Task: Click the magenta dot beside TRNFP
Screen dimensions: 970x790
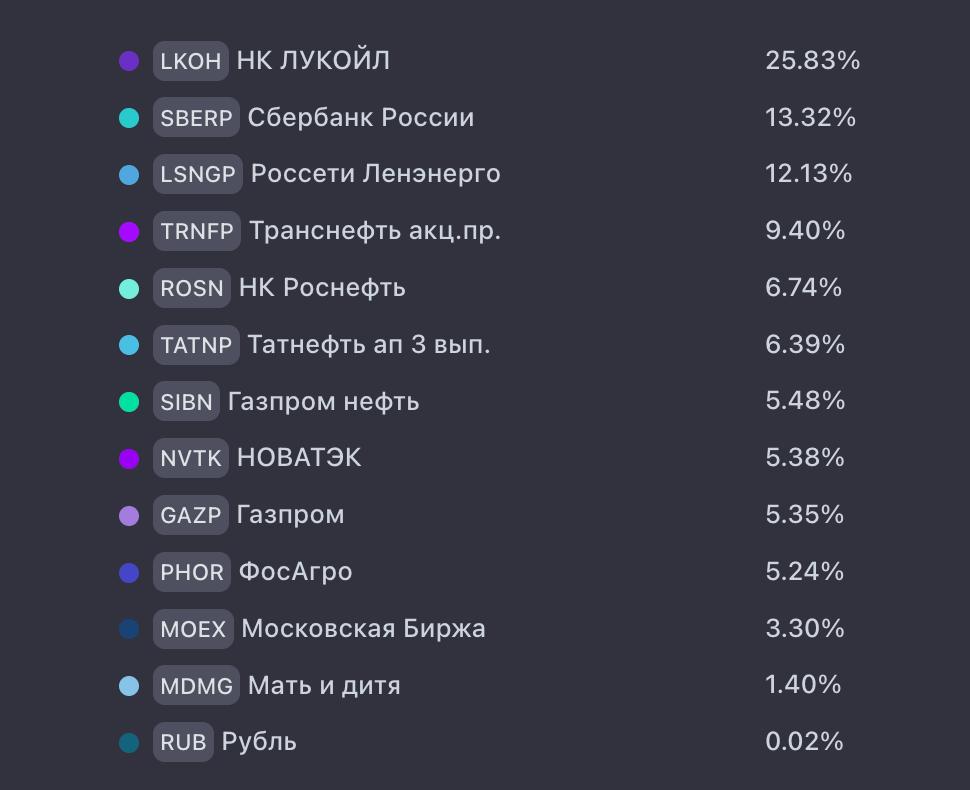Action: [x=130, y=231]
